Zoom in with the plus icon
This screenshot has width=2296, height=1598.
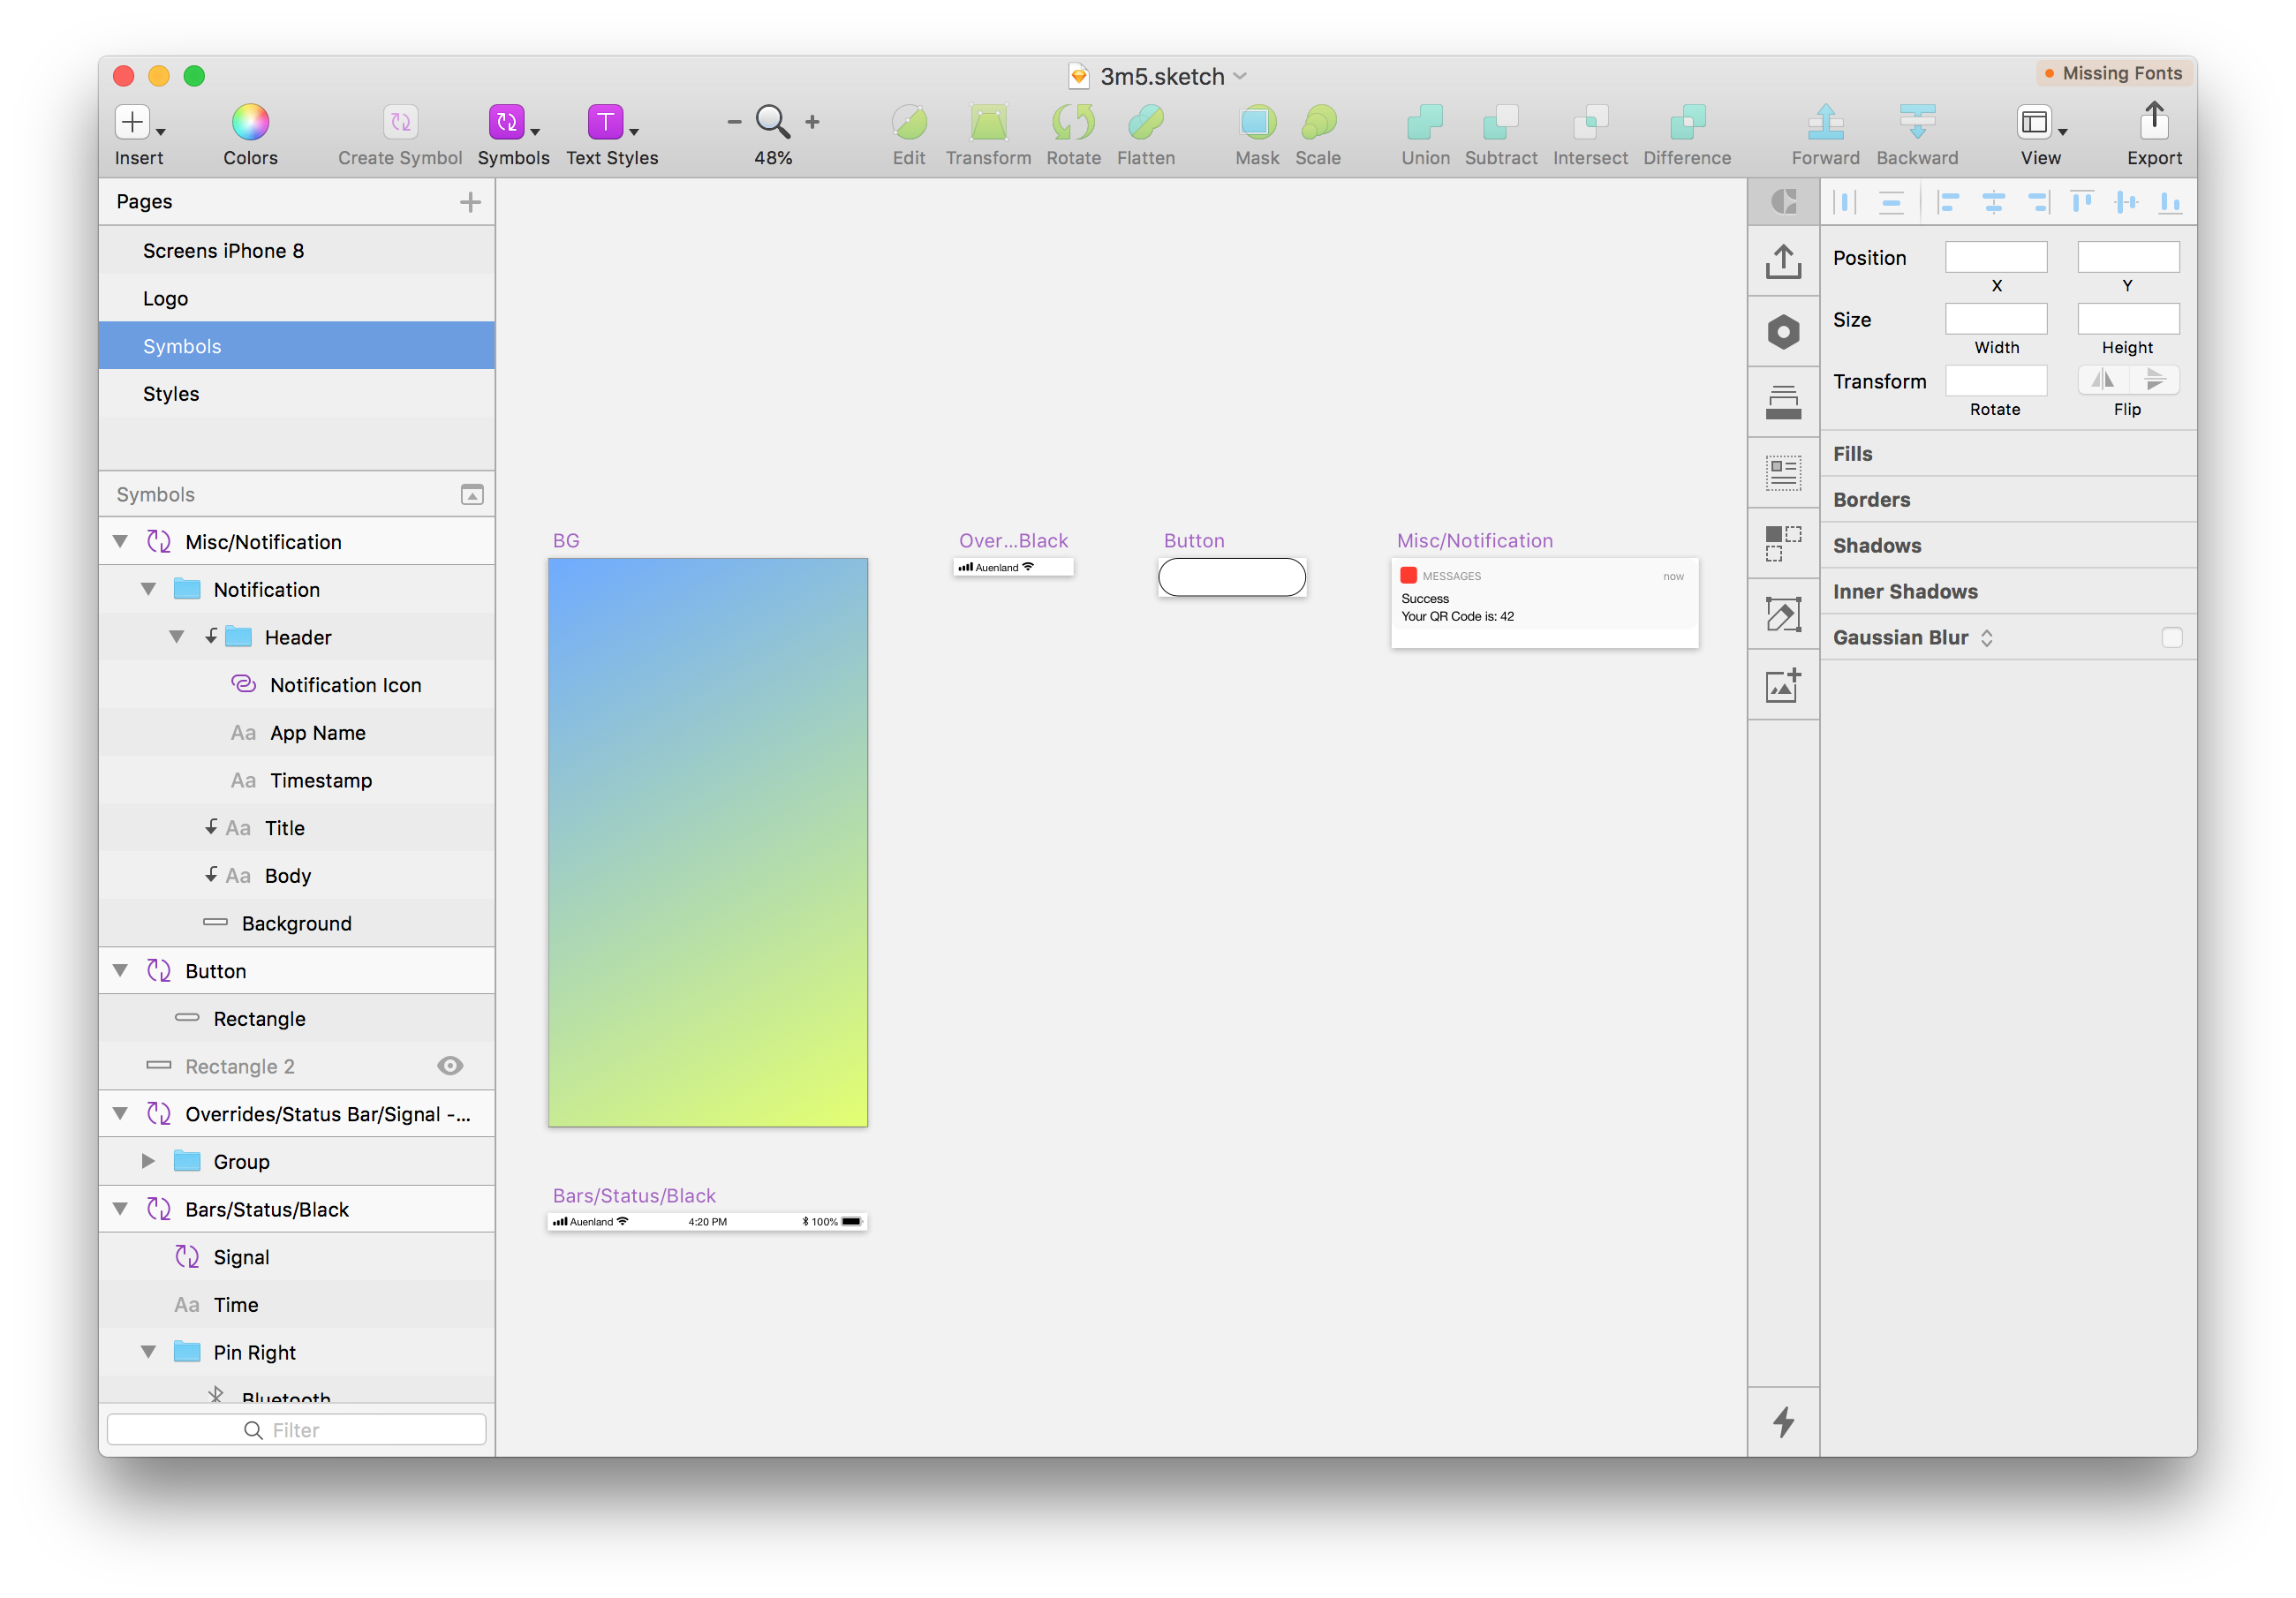click(812, 122)
